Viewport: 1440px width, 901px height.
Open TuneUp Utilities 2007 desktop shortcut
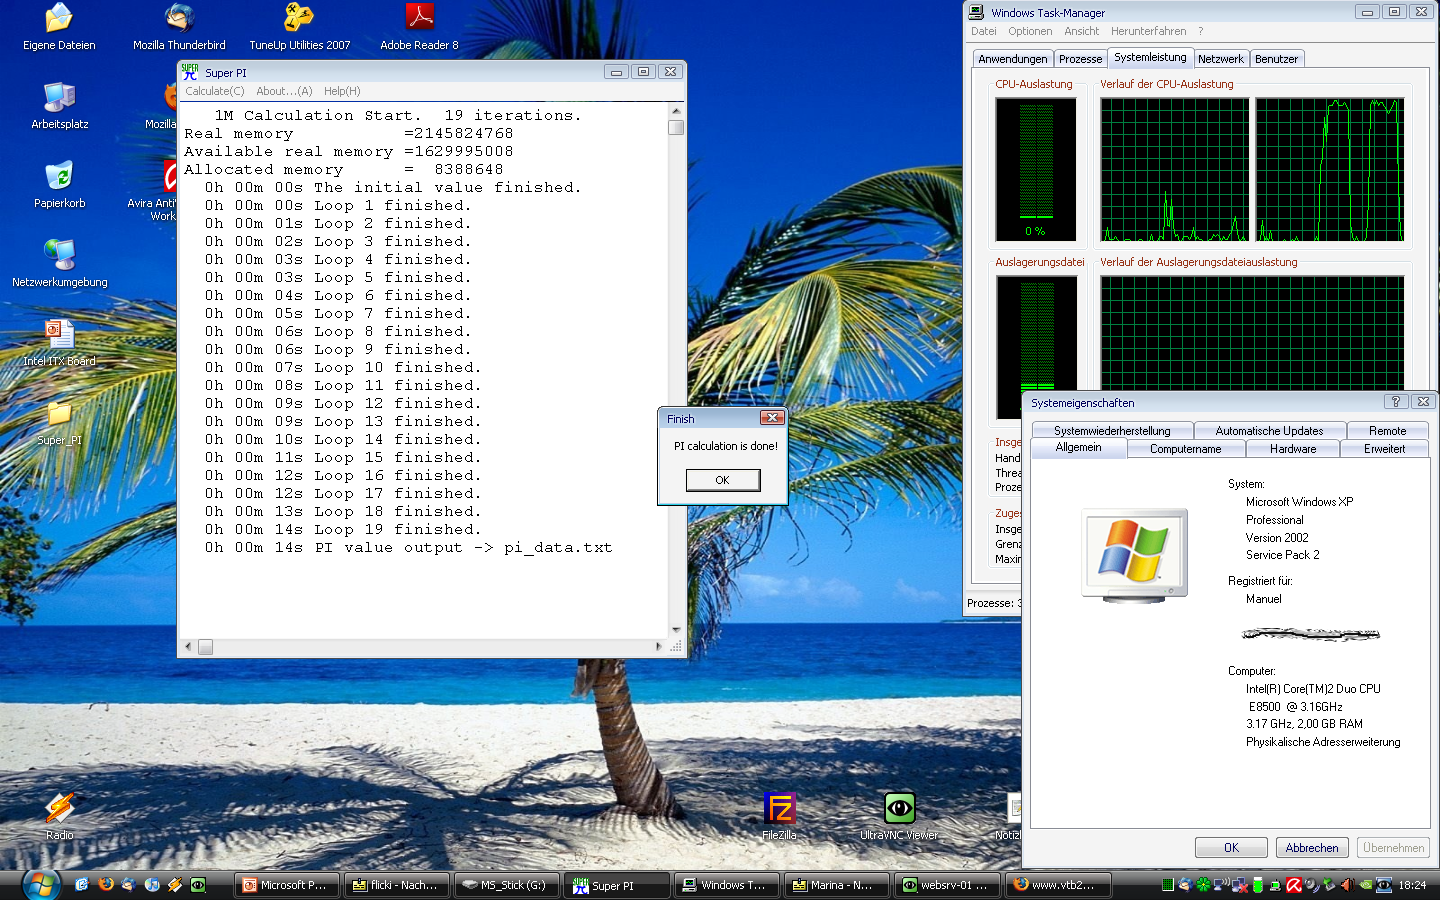(299, 18)
